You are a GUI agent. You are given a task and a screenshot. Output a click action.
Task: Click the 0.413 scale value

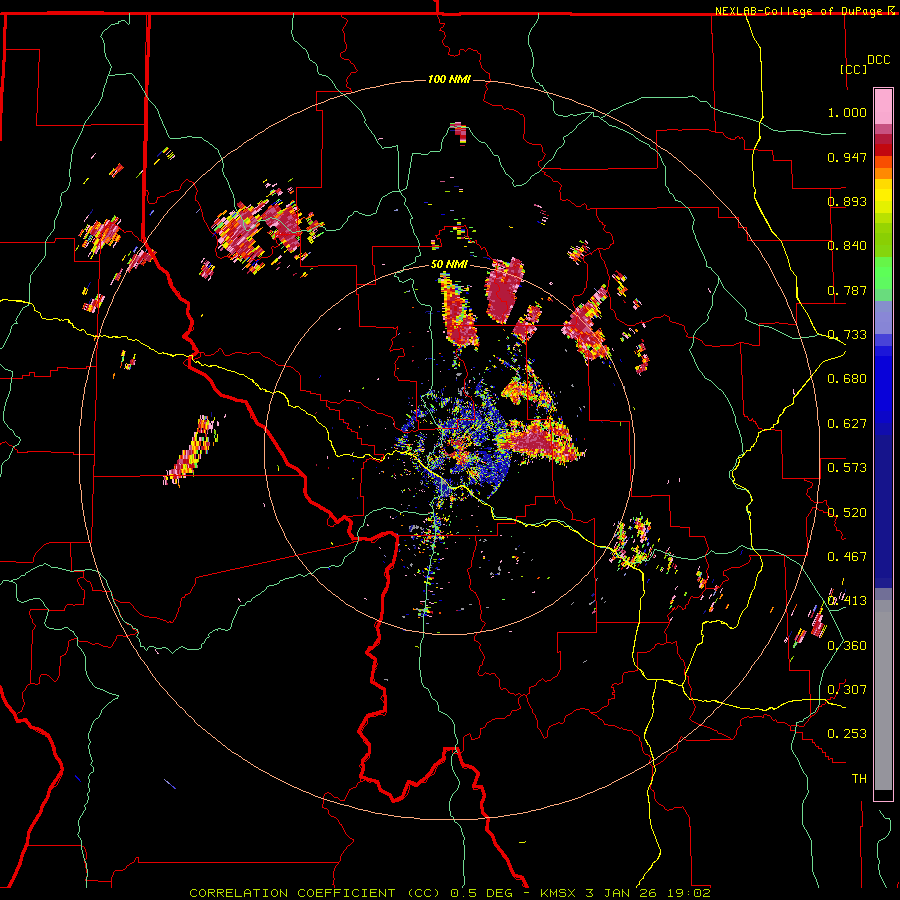[x=847, y=601]
